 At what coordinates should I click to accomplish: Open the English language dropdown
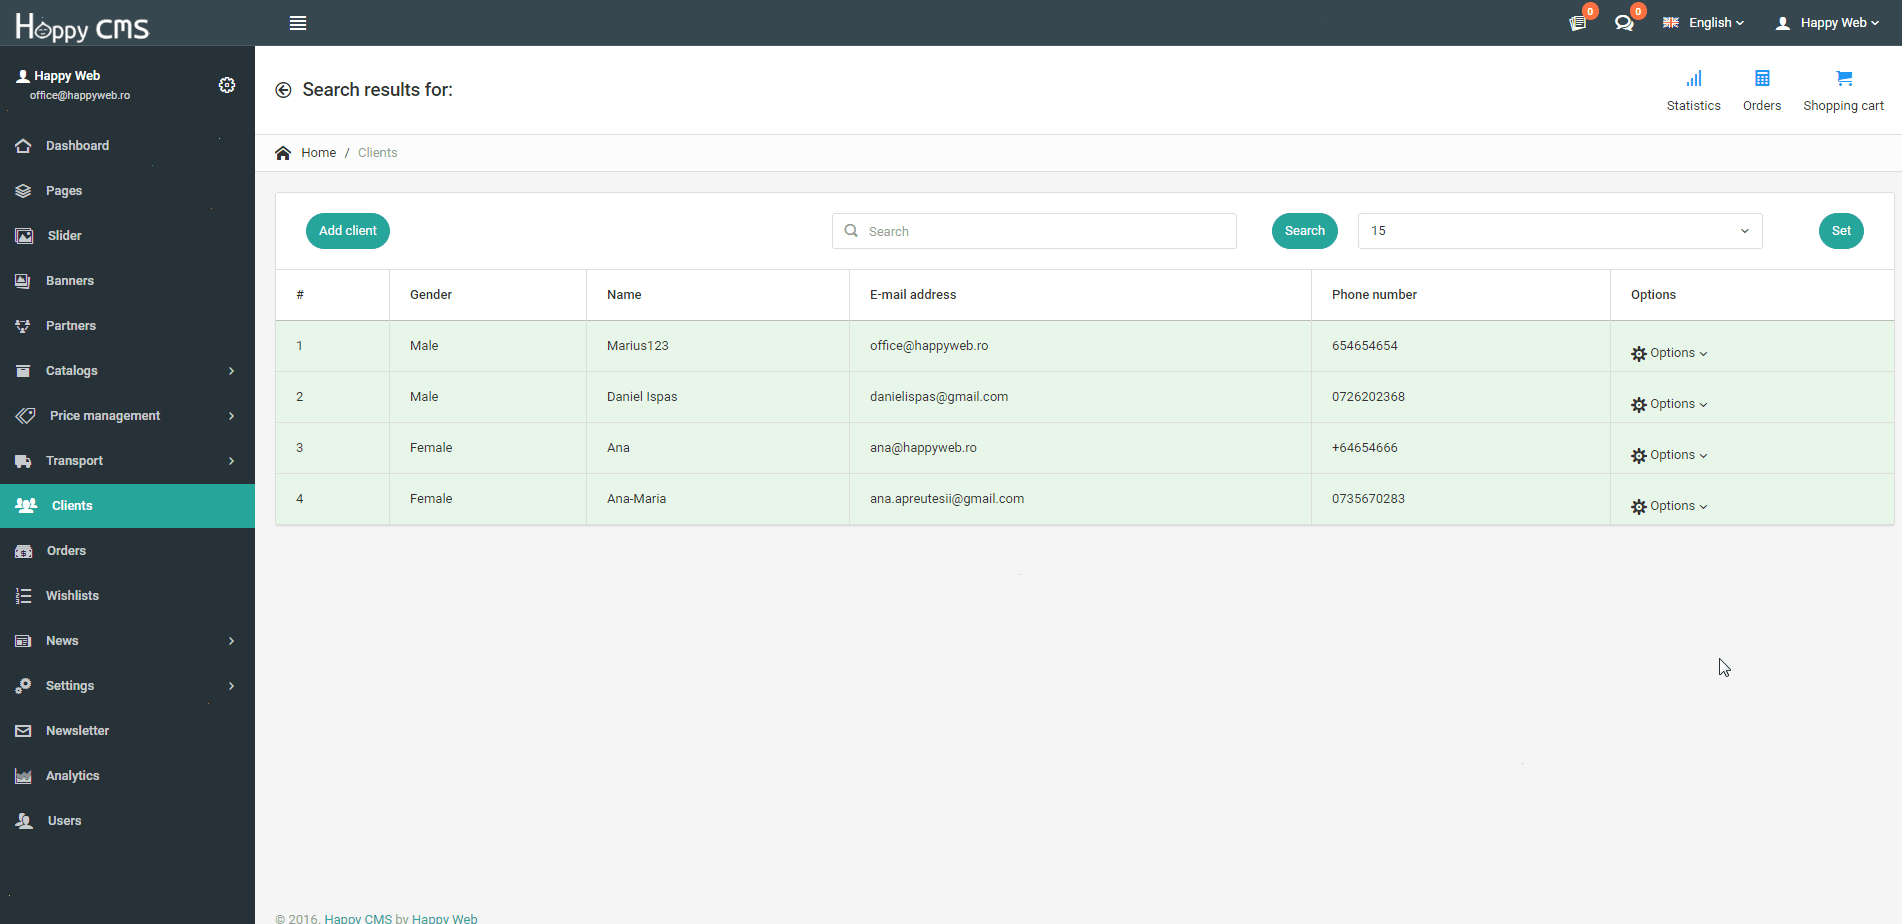pos(1716,23)
